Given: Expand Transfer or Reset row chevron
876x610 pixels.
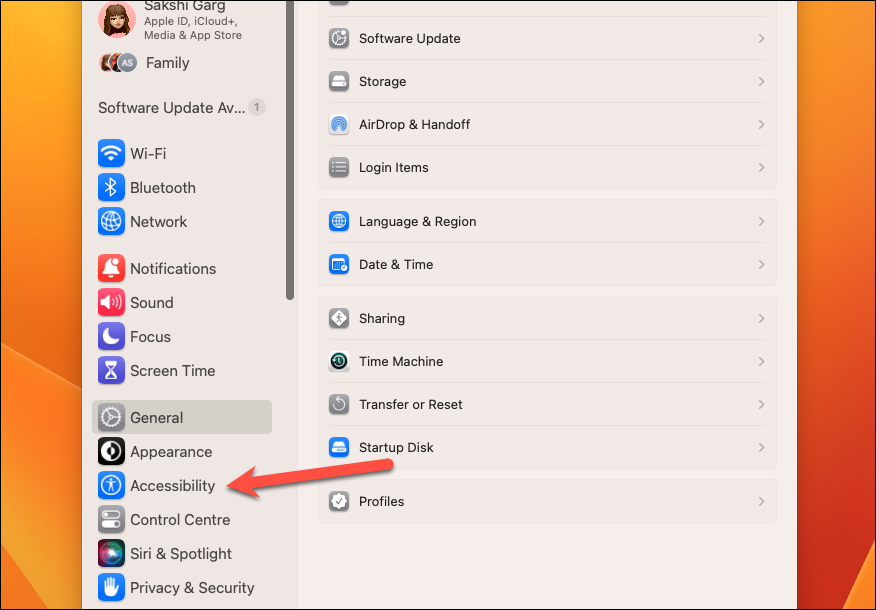Looking at the screenshot, I should (761, 404).
